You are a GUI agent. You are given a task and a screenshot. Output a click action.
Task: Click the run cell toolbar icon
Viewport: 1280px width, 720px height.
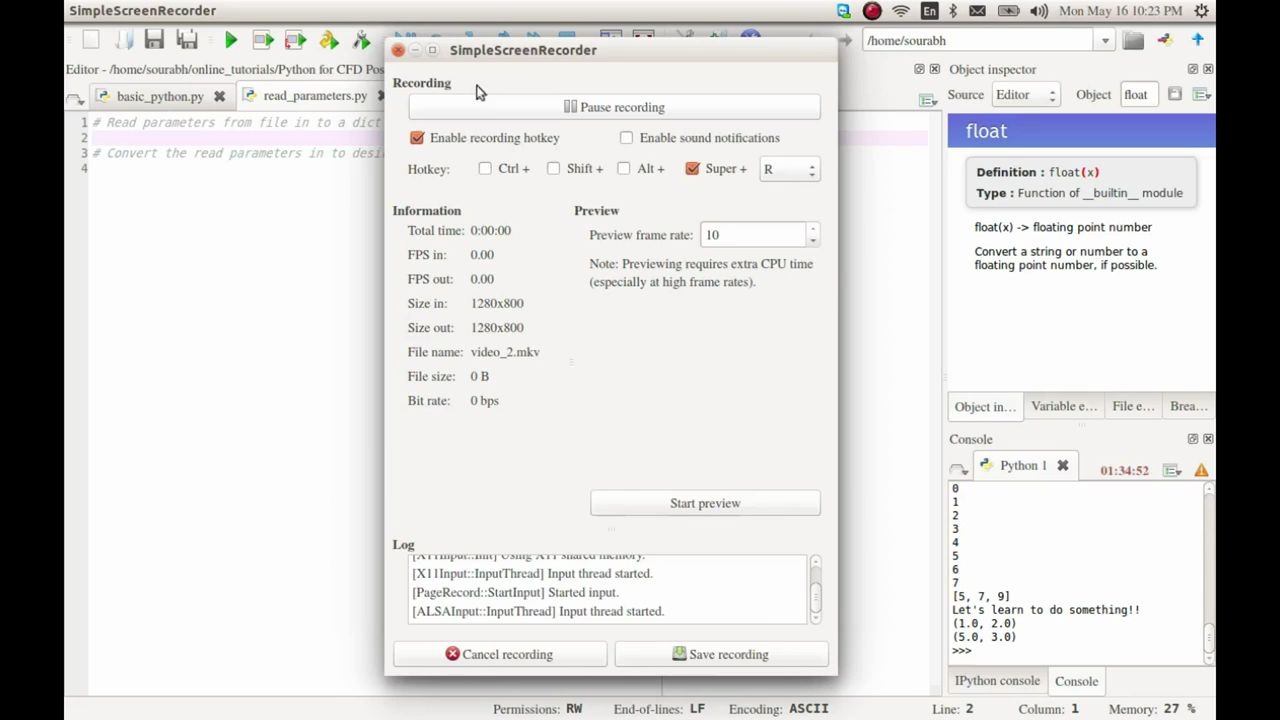pos(263,40)
